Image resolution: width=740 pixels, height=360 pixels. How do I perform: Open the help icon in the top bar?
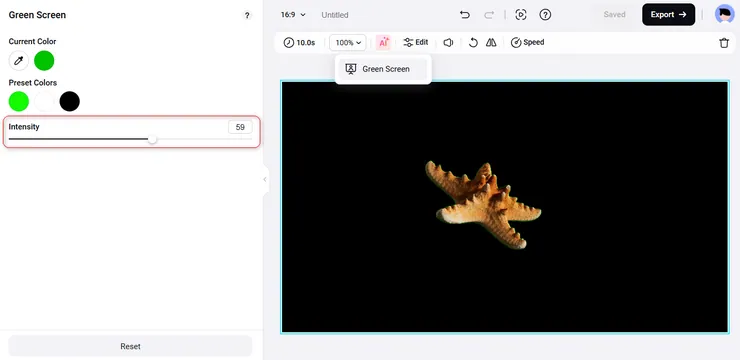point(545,15)
